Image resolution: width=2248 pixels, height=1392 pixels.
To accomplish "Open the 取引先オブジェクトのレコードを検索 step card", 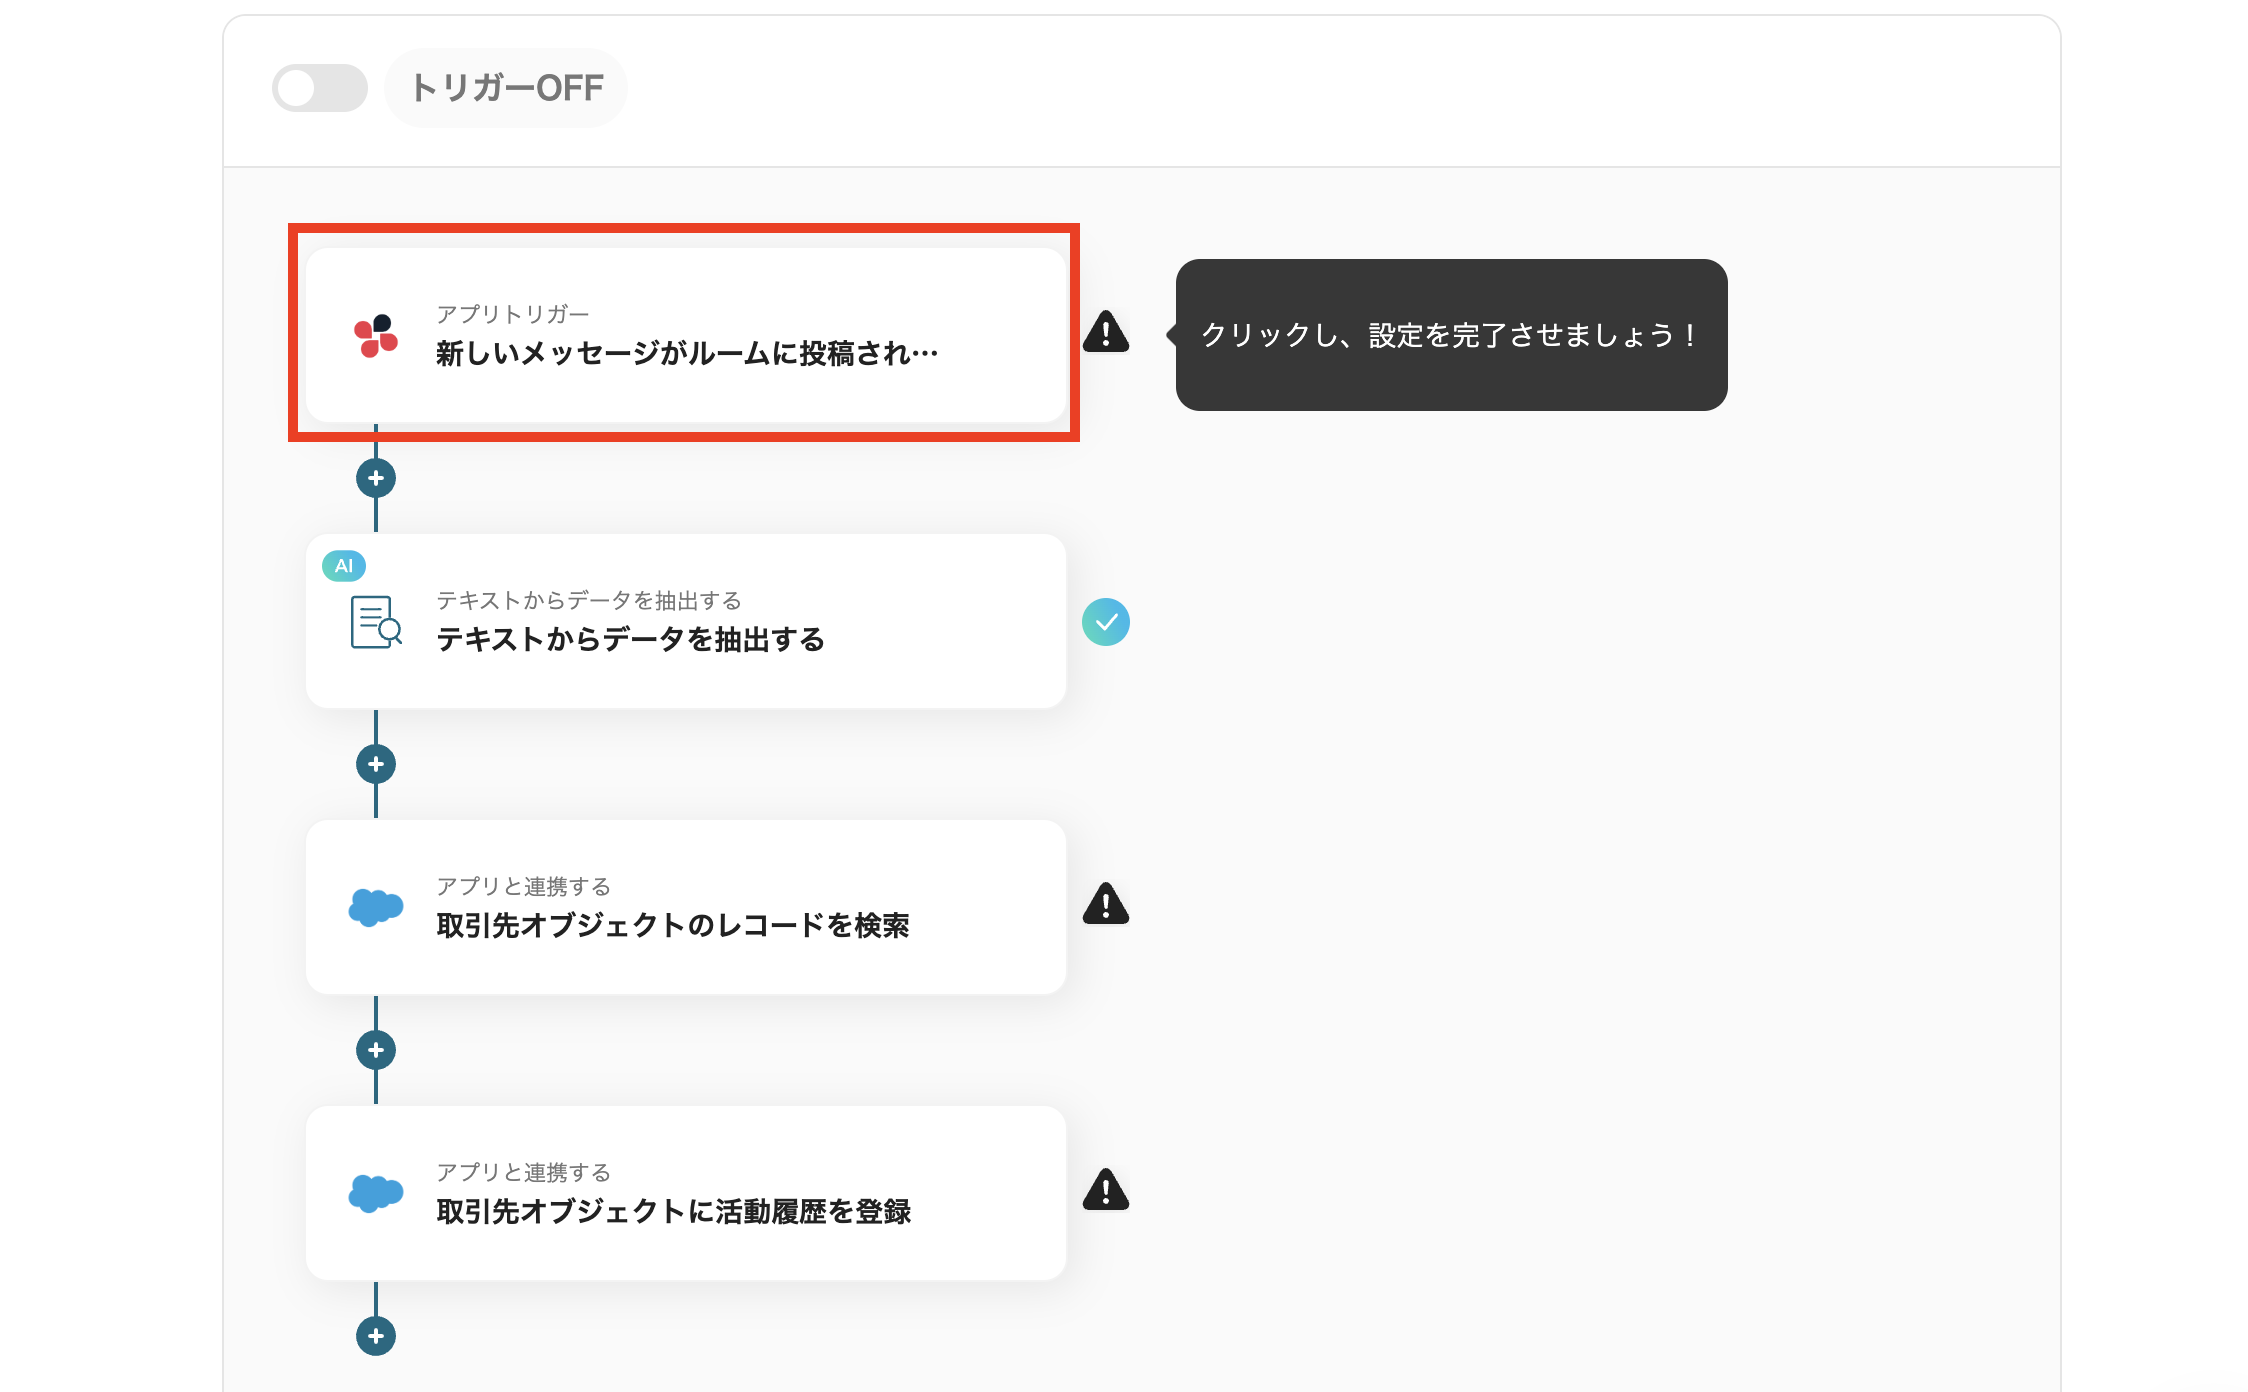I will 686,907.
